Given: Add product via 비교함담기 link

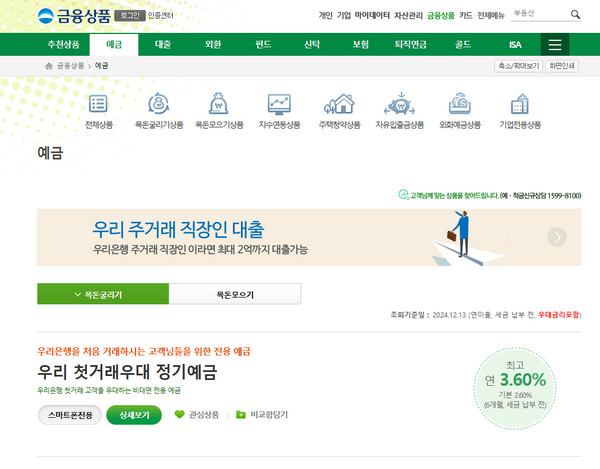Looking at the screenshot, I should point(269,415).
